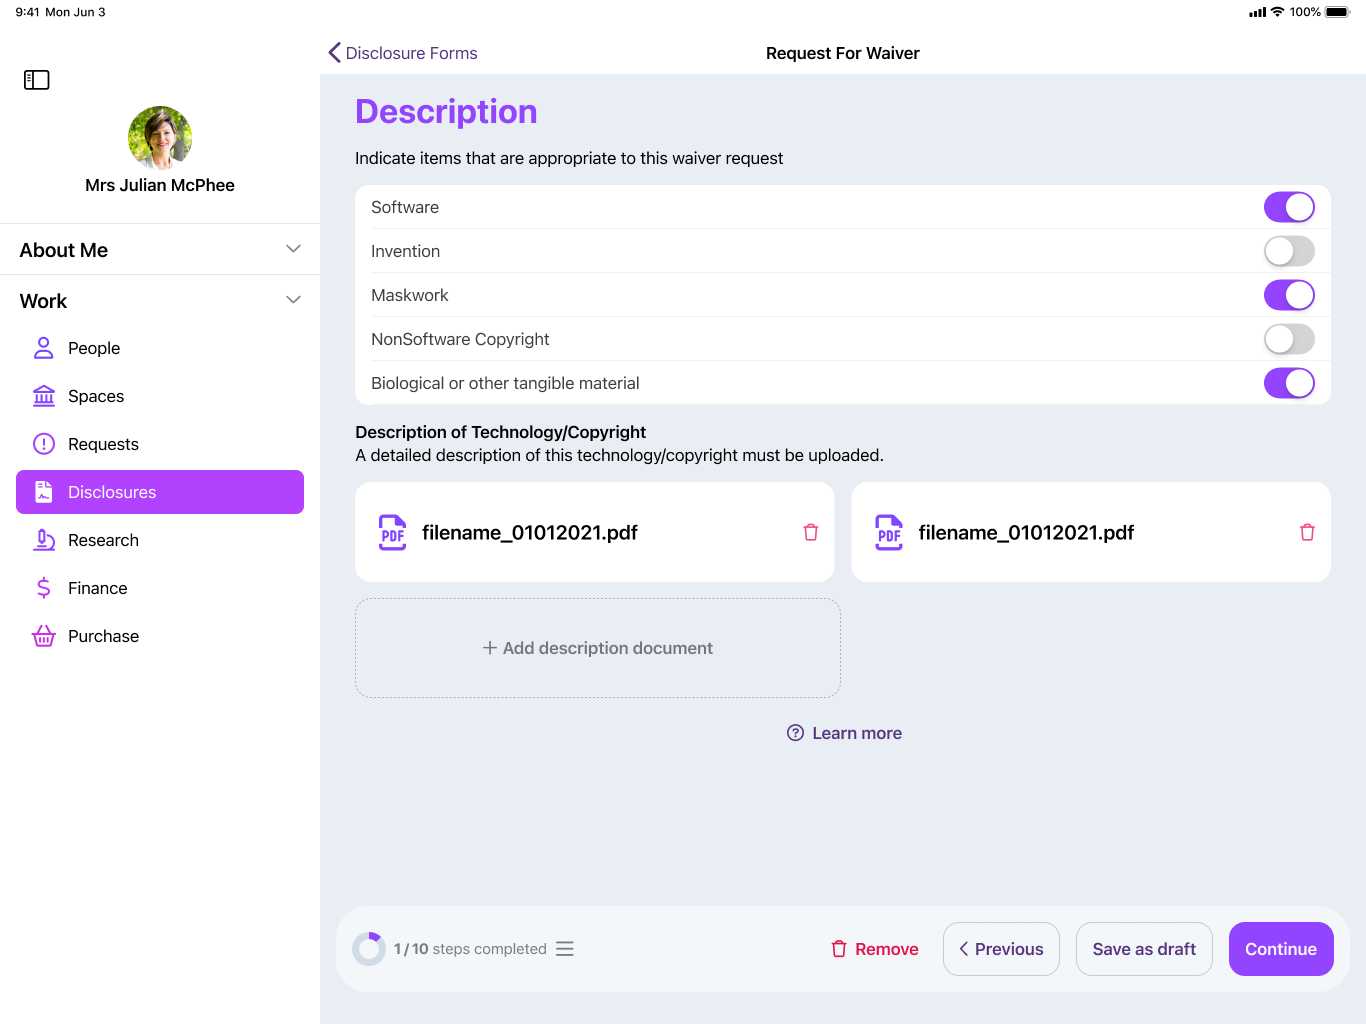Open Requests in the sidebar
This screenshot has height=1024, width=1366.
pos(103,444)
